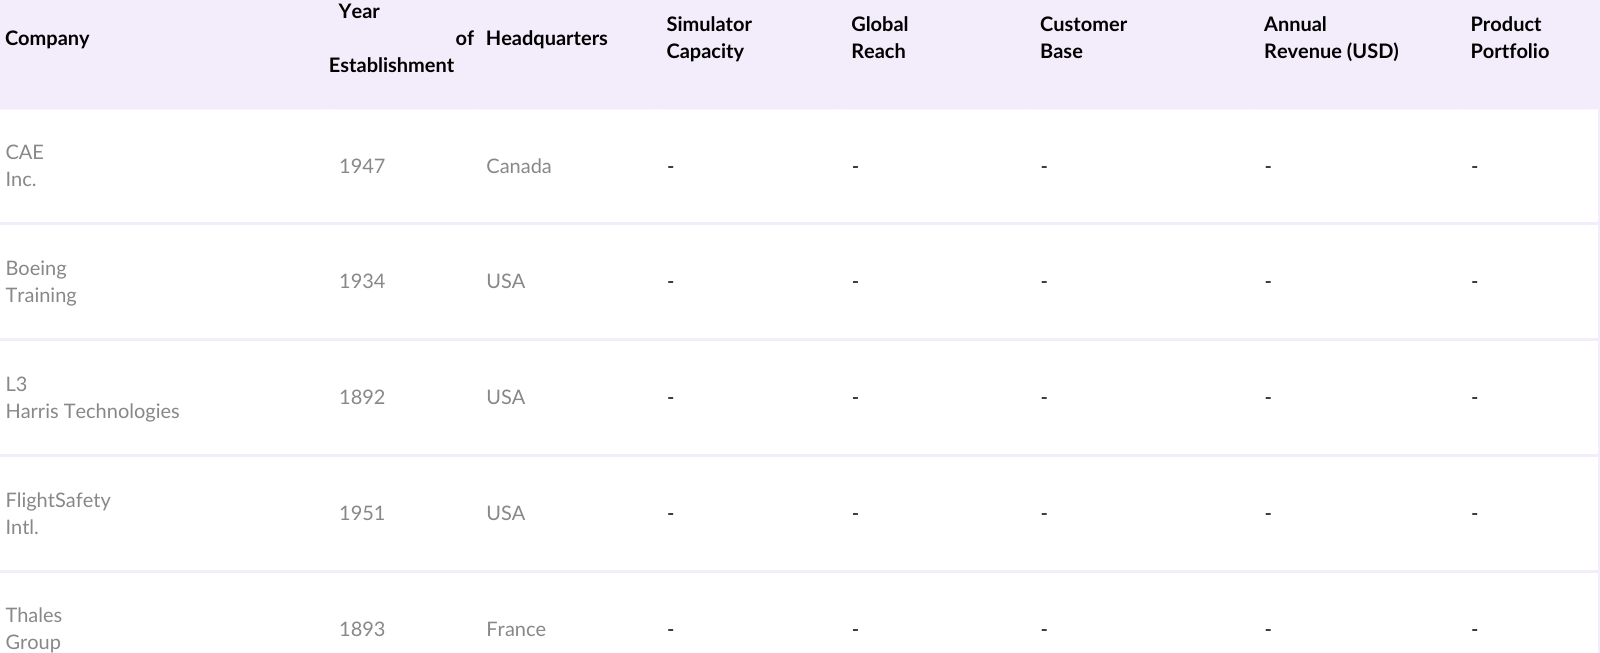Select the Boeing Training company cell

(41, 281)
